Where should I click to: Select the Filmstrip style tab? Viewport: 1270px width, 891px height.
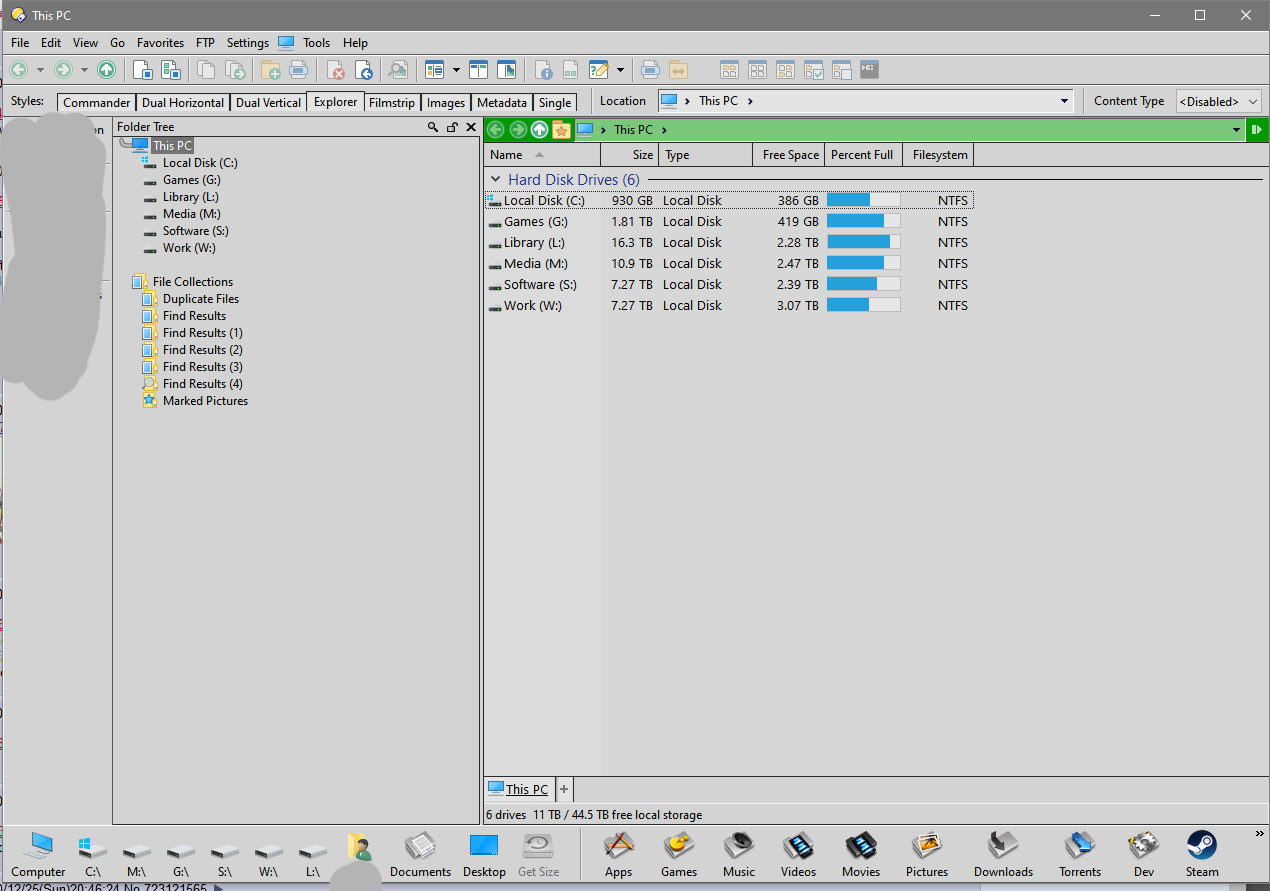coord(391,103)
